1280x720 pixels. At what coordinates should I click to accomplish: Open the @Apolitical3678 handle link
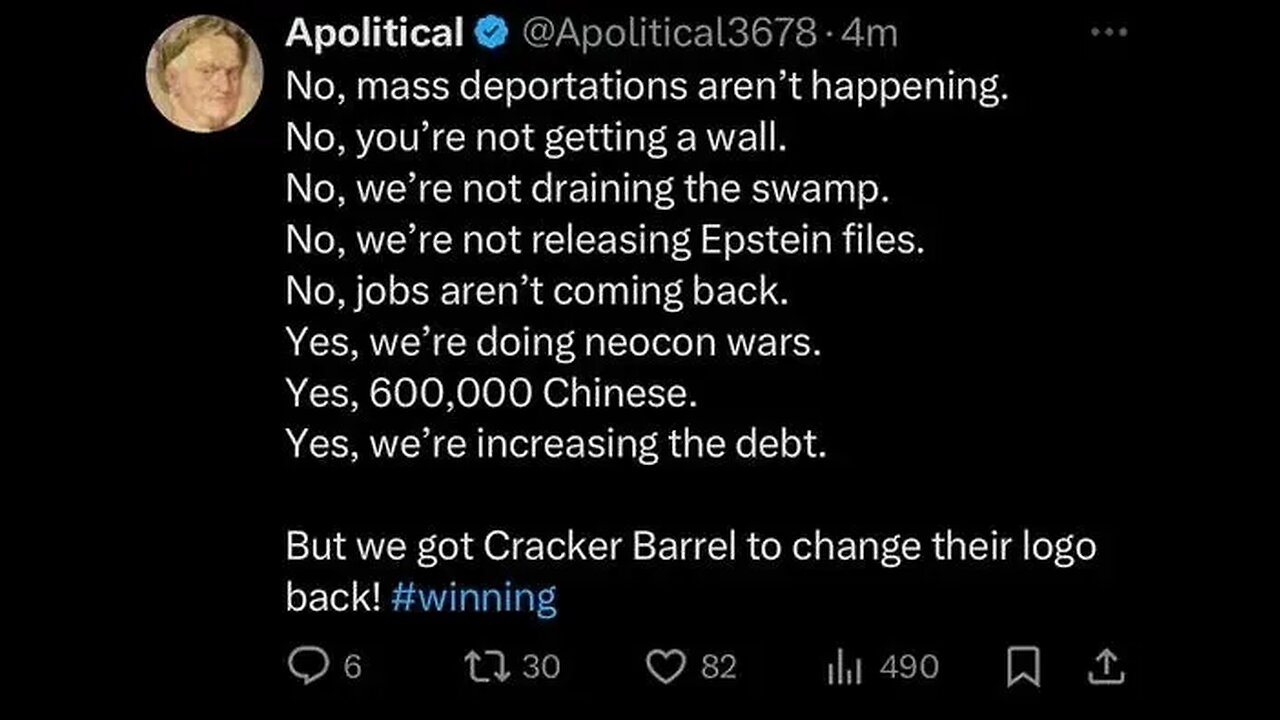[668, 34]
